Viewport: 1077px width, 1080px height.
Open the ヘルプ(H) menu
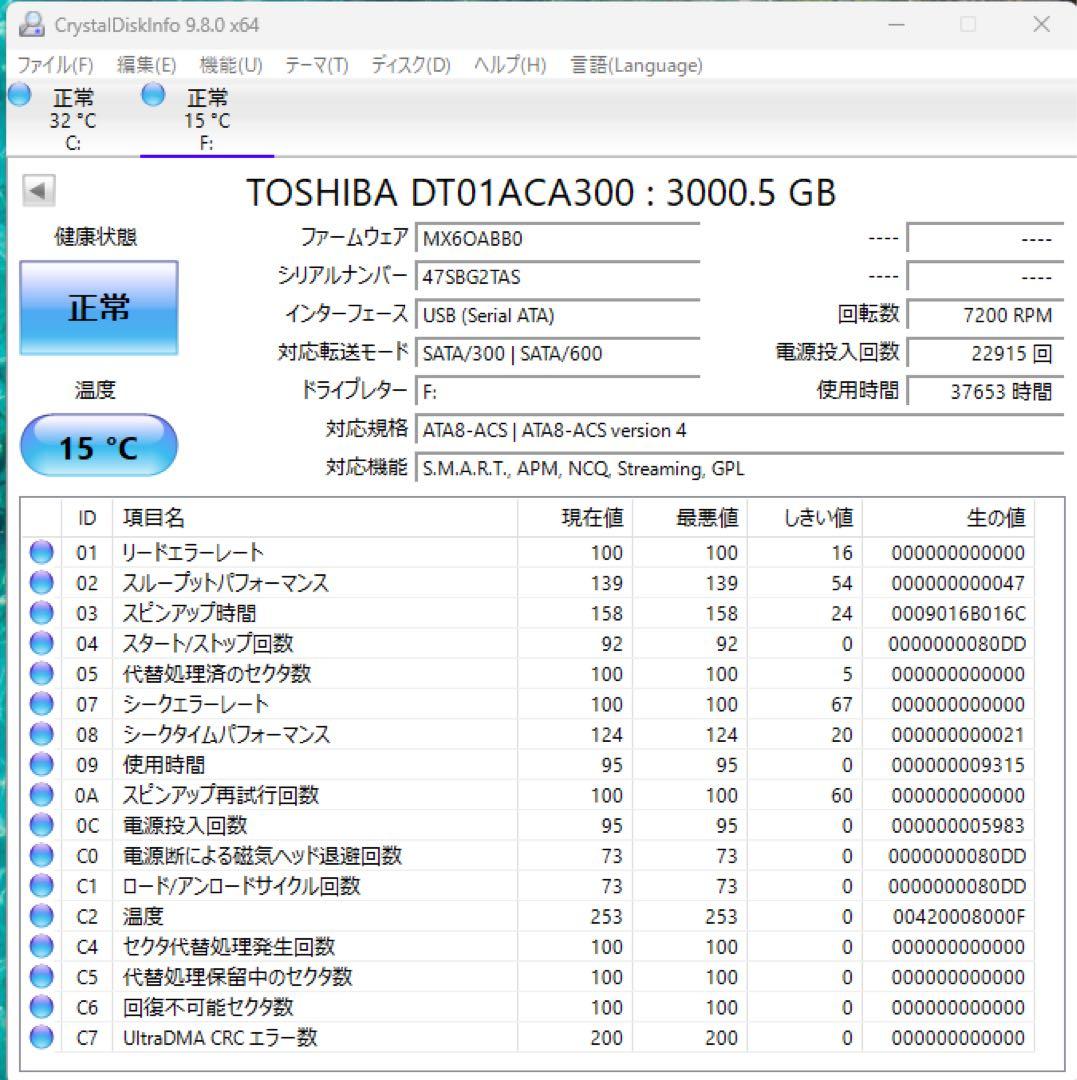510,65
